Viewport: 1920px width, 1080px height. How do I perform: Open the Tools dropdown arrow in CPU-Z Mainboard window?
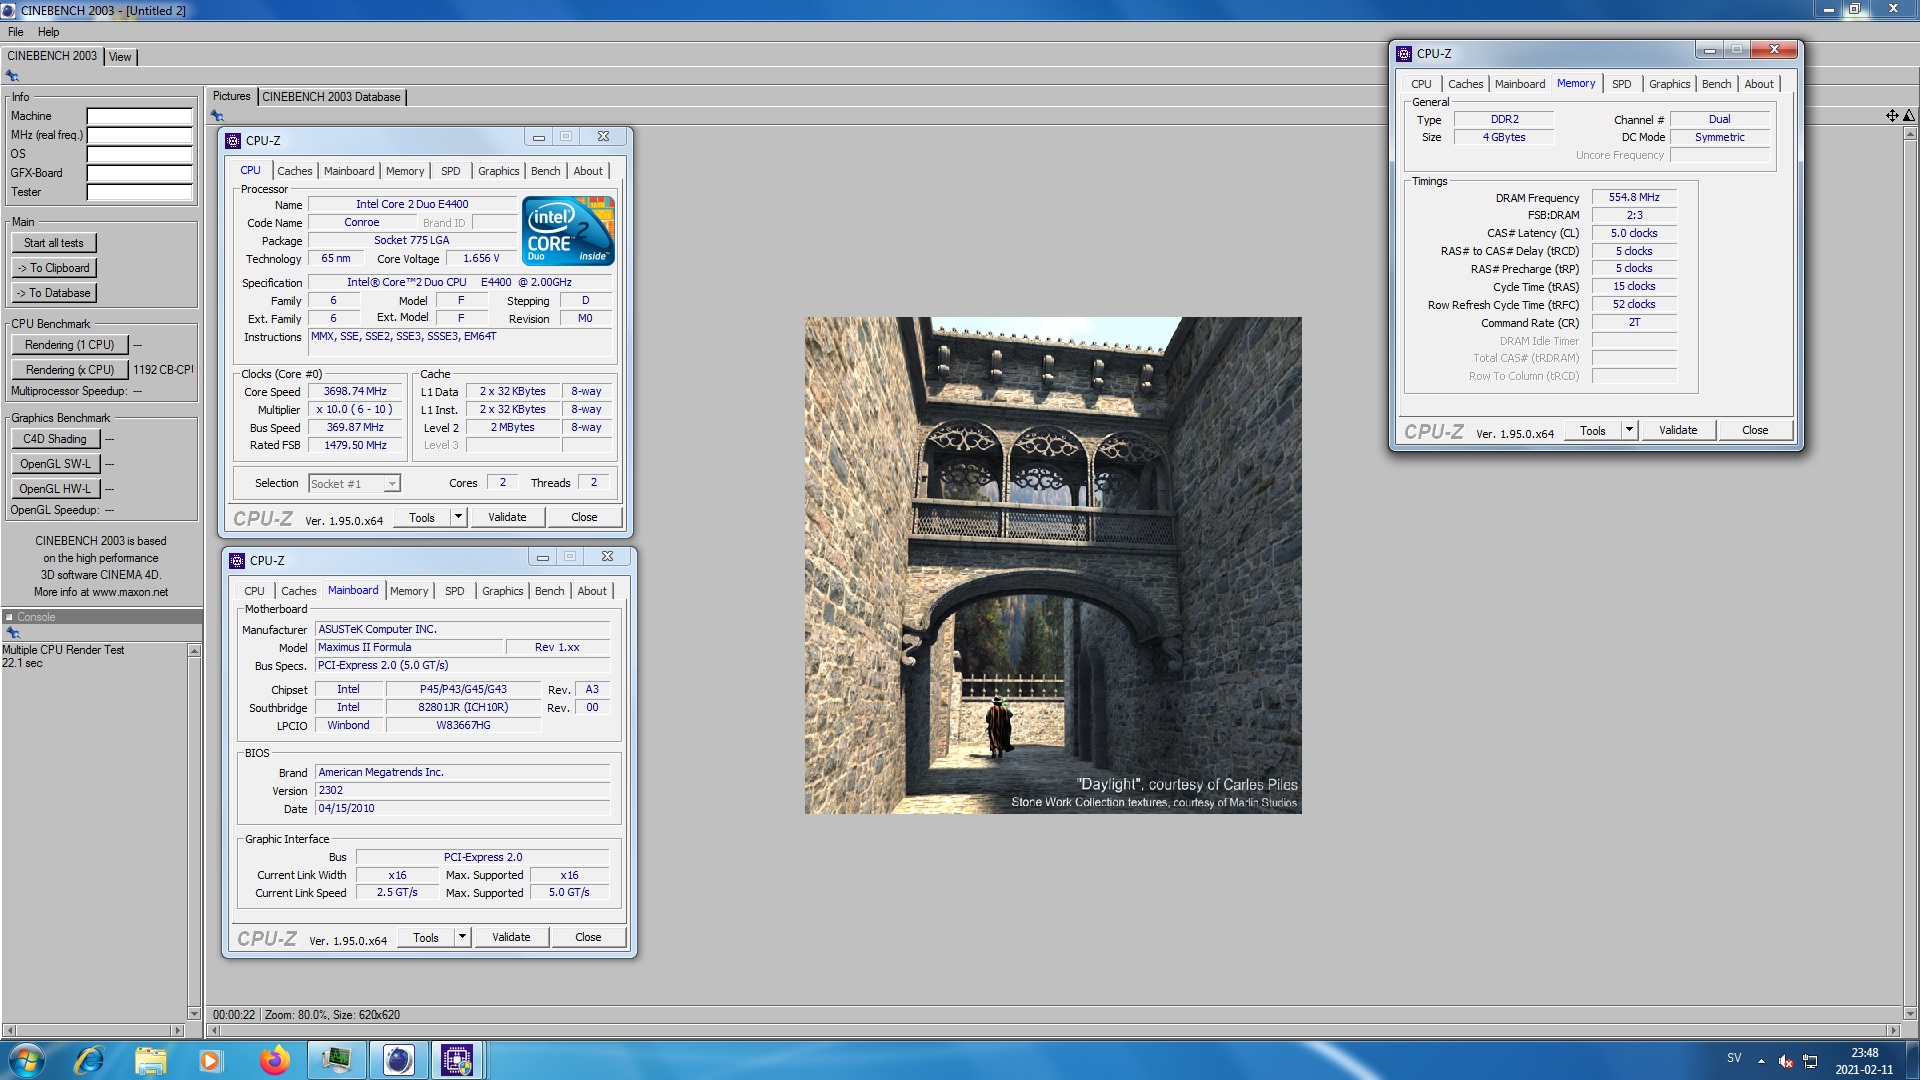tap(462, 937)
